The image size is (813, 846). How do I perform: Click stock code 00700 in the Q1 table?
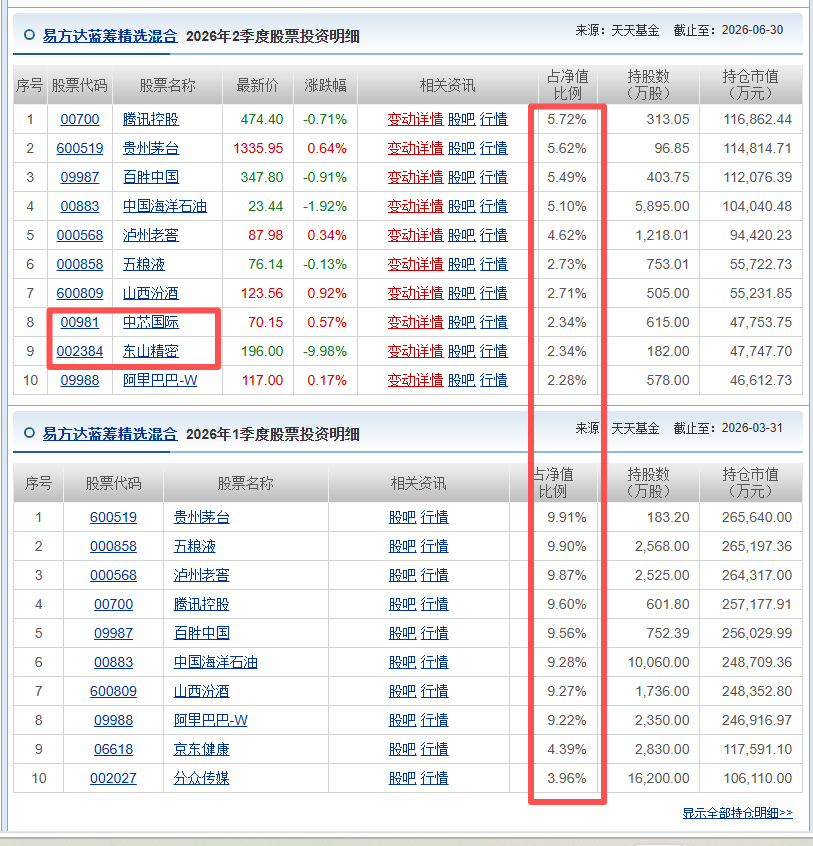pos(113,604)
